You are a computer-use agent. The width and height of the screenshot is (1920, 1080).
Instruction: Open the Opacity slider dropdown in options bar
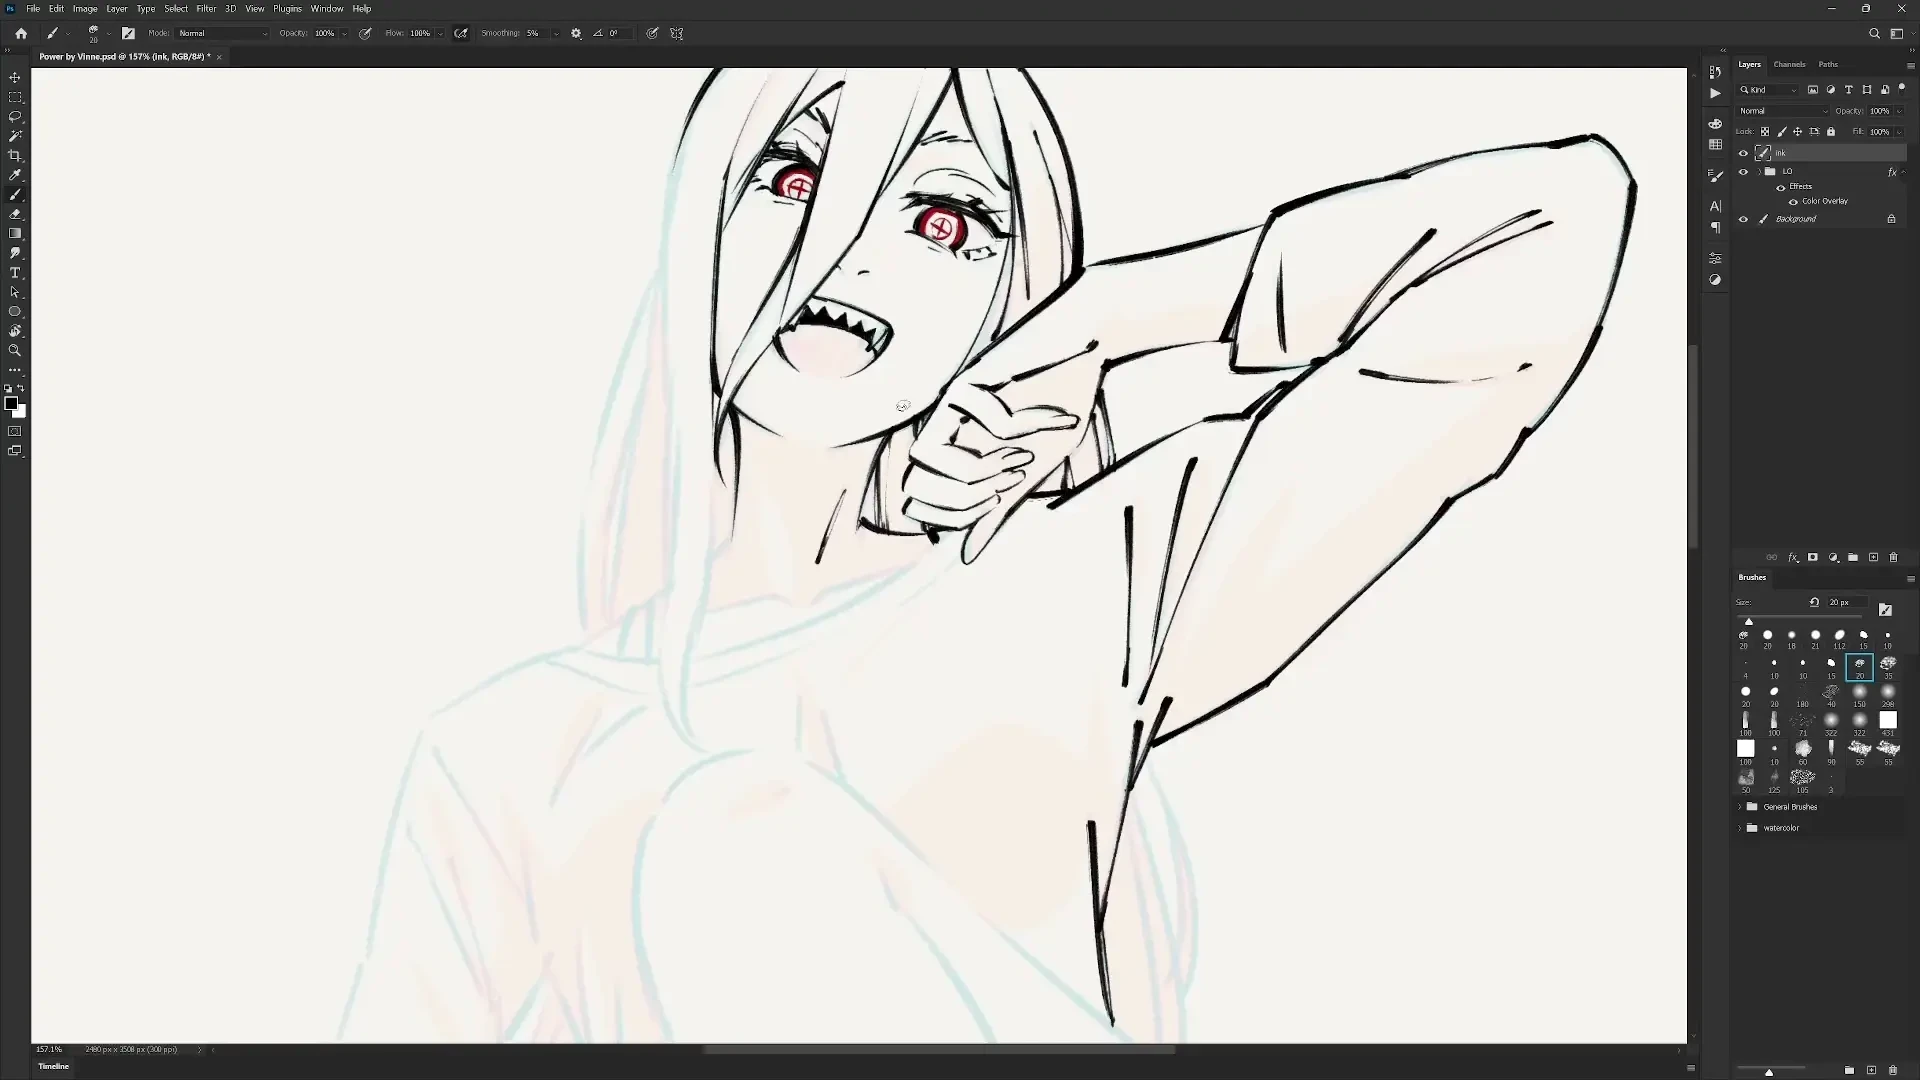pos(345,33)
